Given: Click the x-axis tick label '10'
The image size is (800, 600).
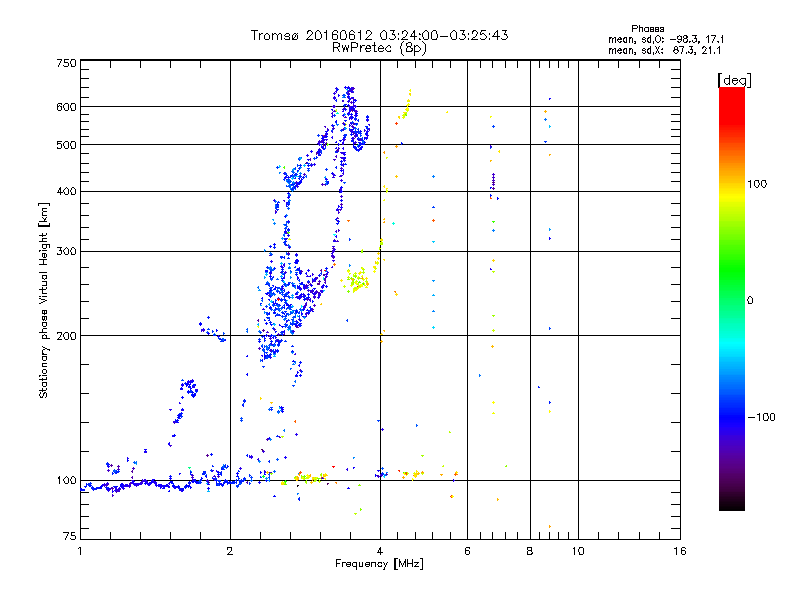Looking at the screenshot, I should (578, 551).
